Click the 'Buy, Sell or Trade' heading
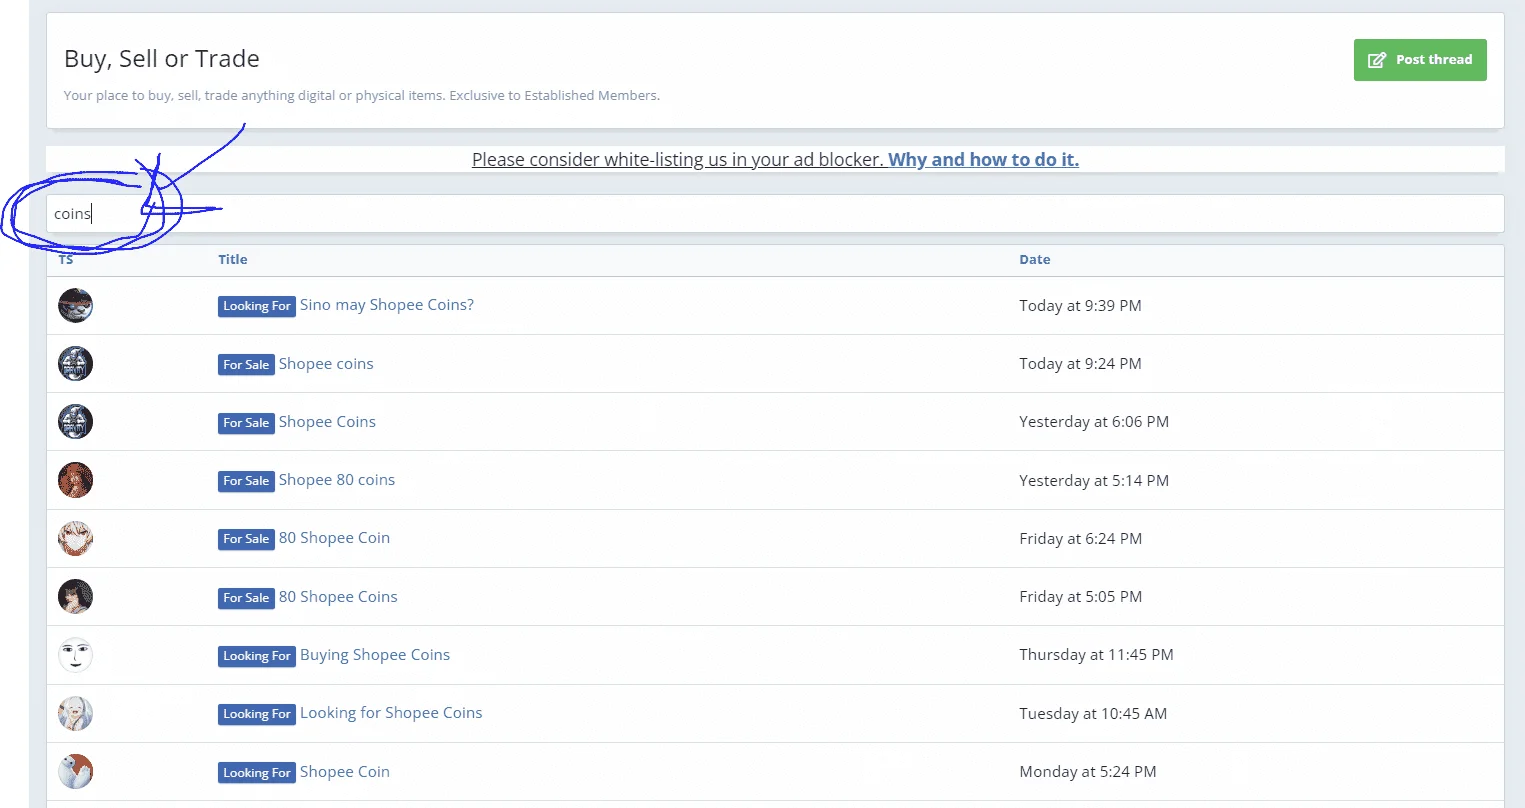This screenshot has width=1525, height=808. (x=162, y=59)
